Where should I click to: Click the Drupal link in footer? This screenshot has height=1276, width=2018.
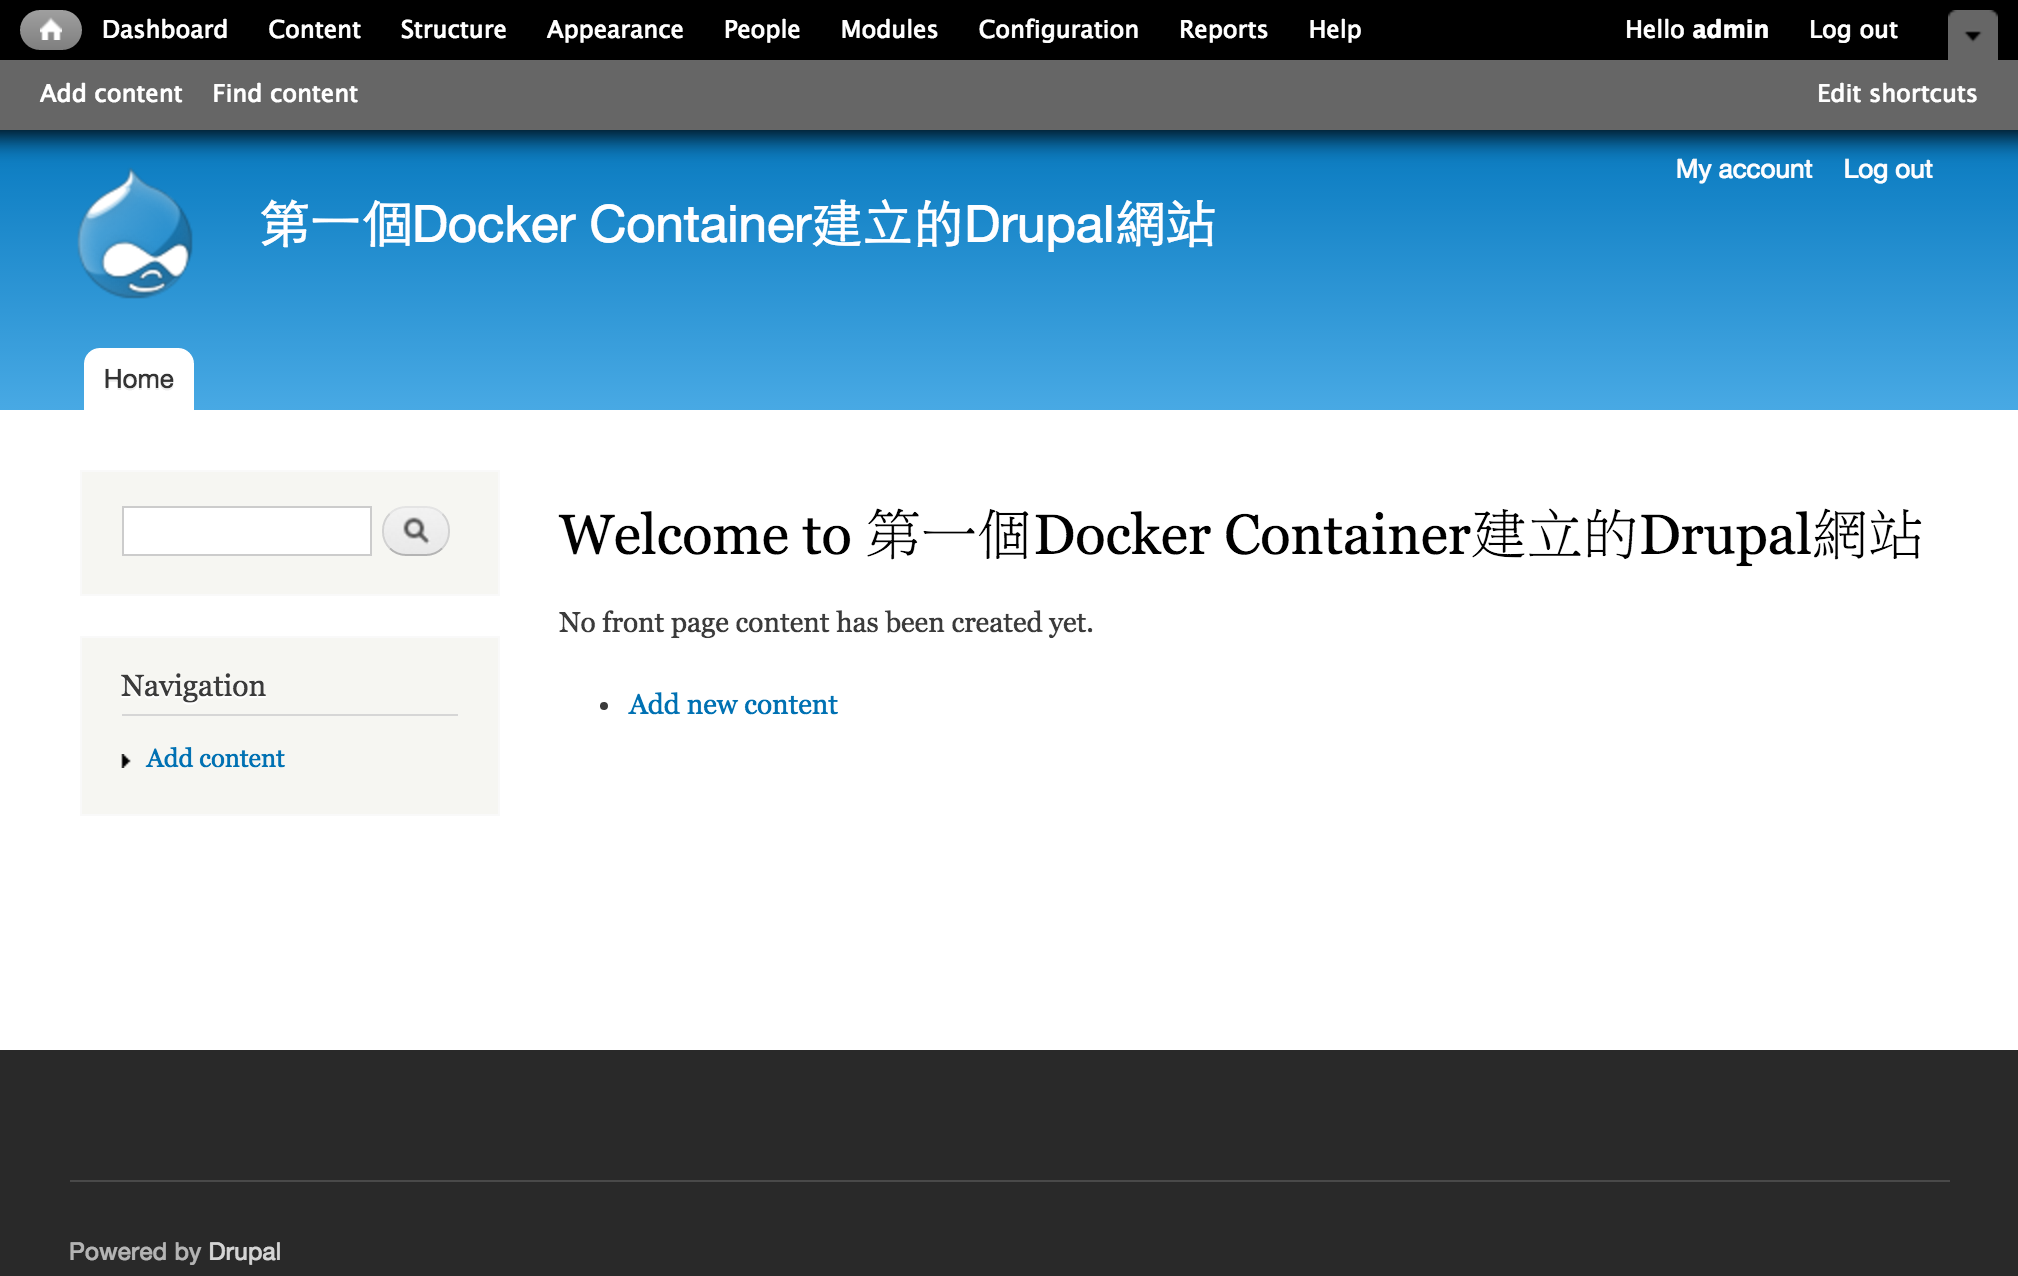click(x=244, y=1252)
